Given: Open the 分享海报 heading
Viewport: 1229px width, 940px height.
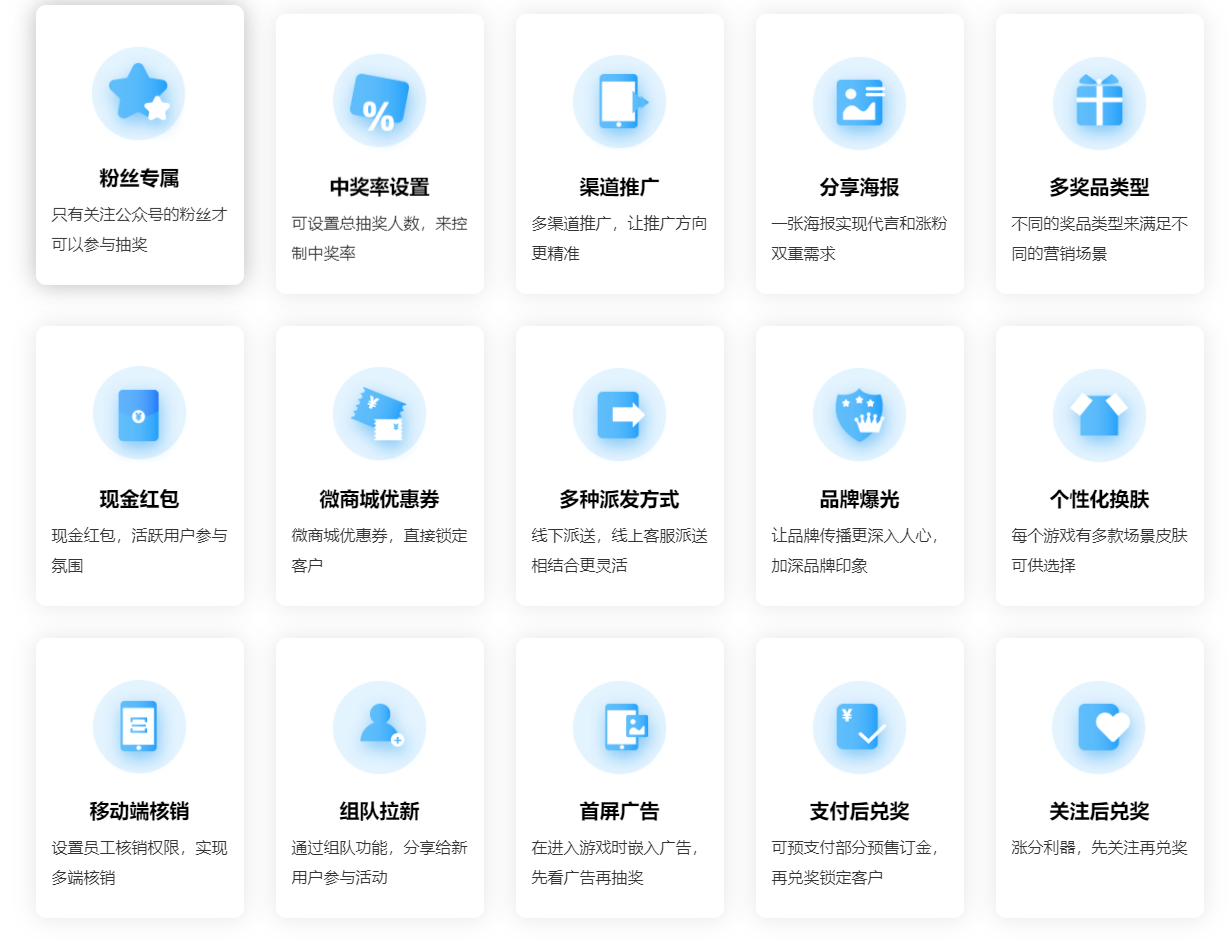Looking at the screenshot, I should (859, 187).
